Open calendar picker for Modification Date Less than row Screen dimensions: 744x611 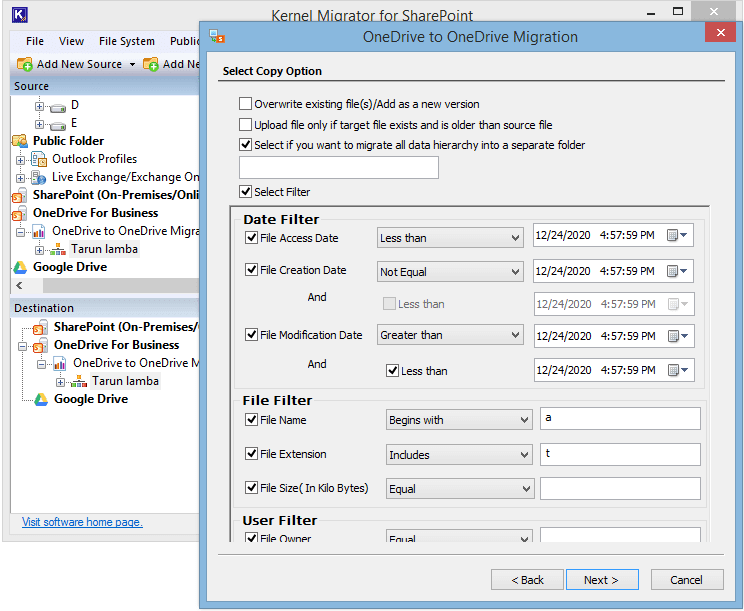click(678, 370)
